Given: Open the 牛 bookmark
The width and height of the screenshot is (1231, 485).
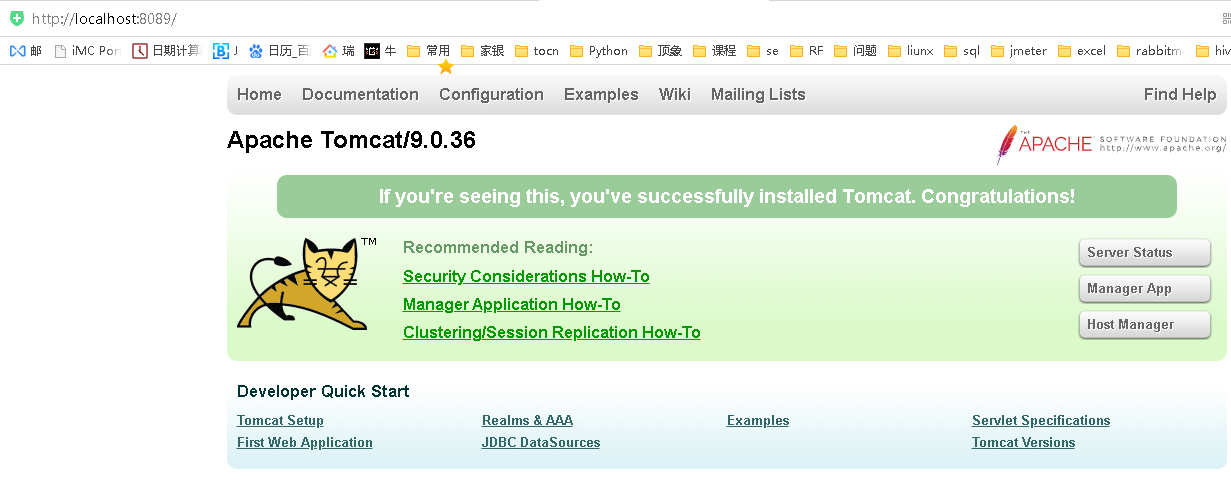Looking at the screenshot, I should pos(380,51).
